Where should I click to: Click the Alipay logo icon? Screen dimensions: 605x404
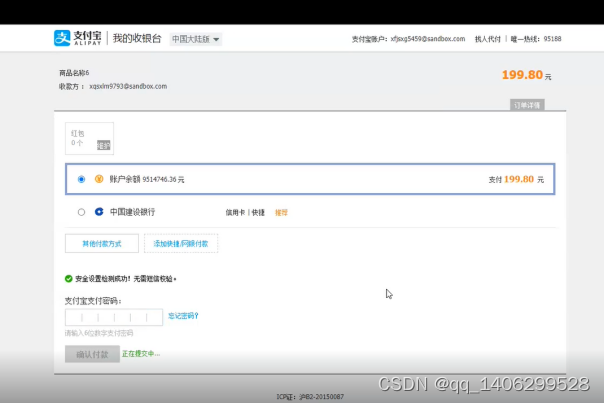pyautogui.click(x=62, y=38)
